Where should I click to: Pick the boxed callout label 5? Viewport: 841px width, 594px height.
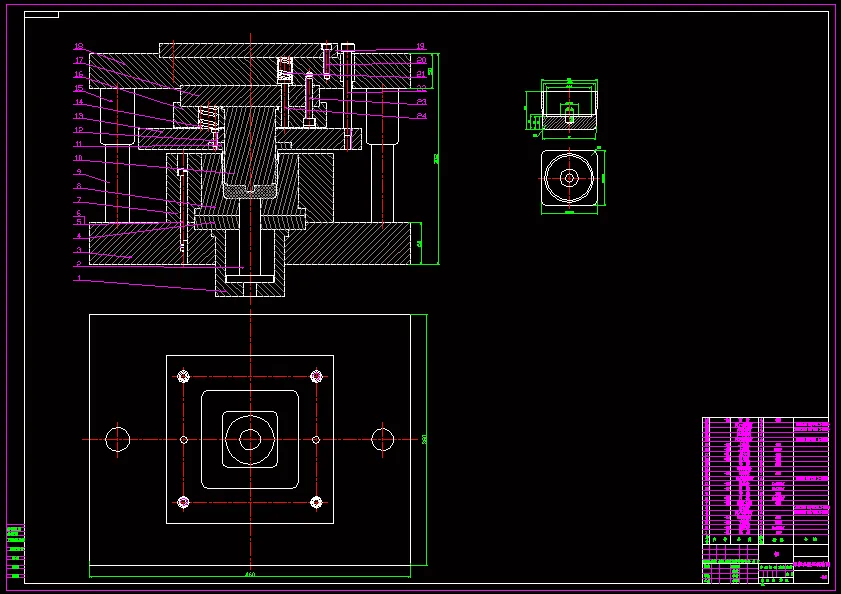tap(79, 221)
